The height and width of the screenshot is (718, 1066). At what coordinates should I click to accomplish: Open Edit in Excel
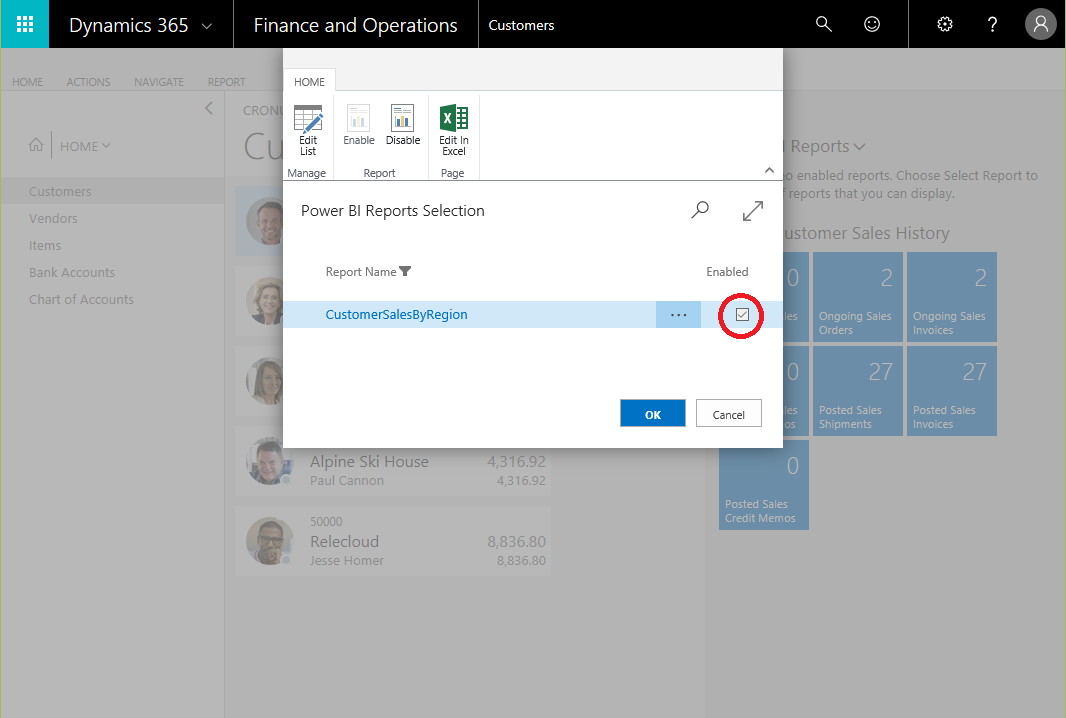coord(454,130)
